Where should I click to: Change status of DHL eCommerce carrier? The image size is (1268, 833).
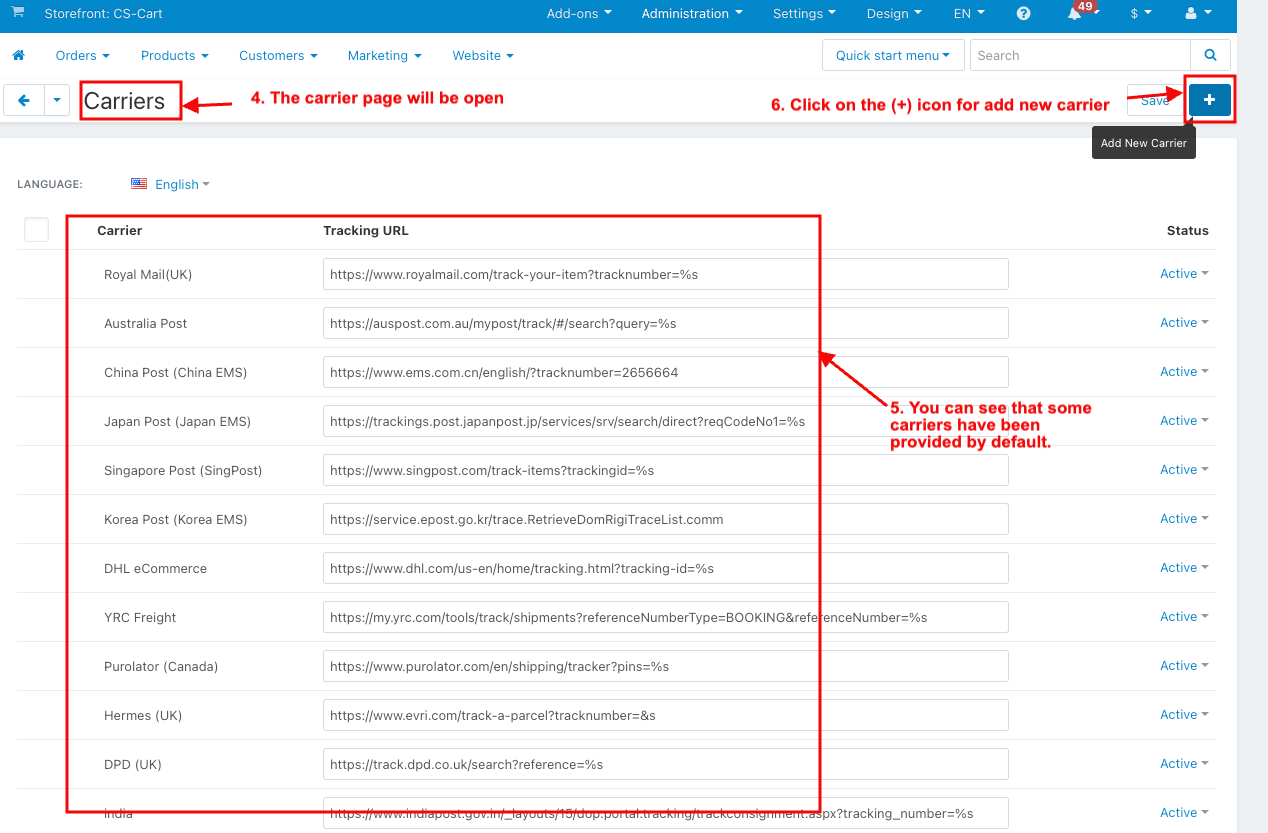(x=1184, y=568)
